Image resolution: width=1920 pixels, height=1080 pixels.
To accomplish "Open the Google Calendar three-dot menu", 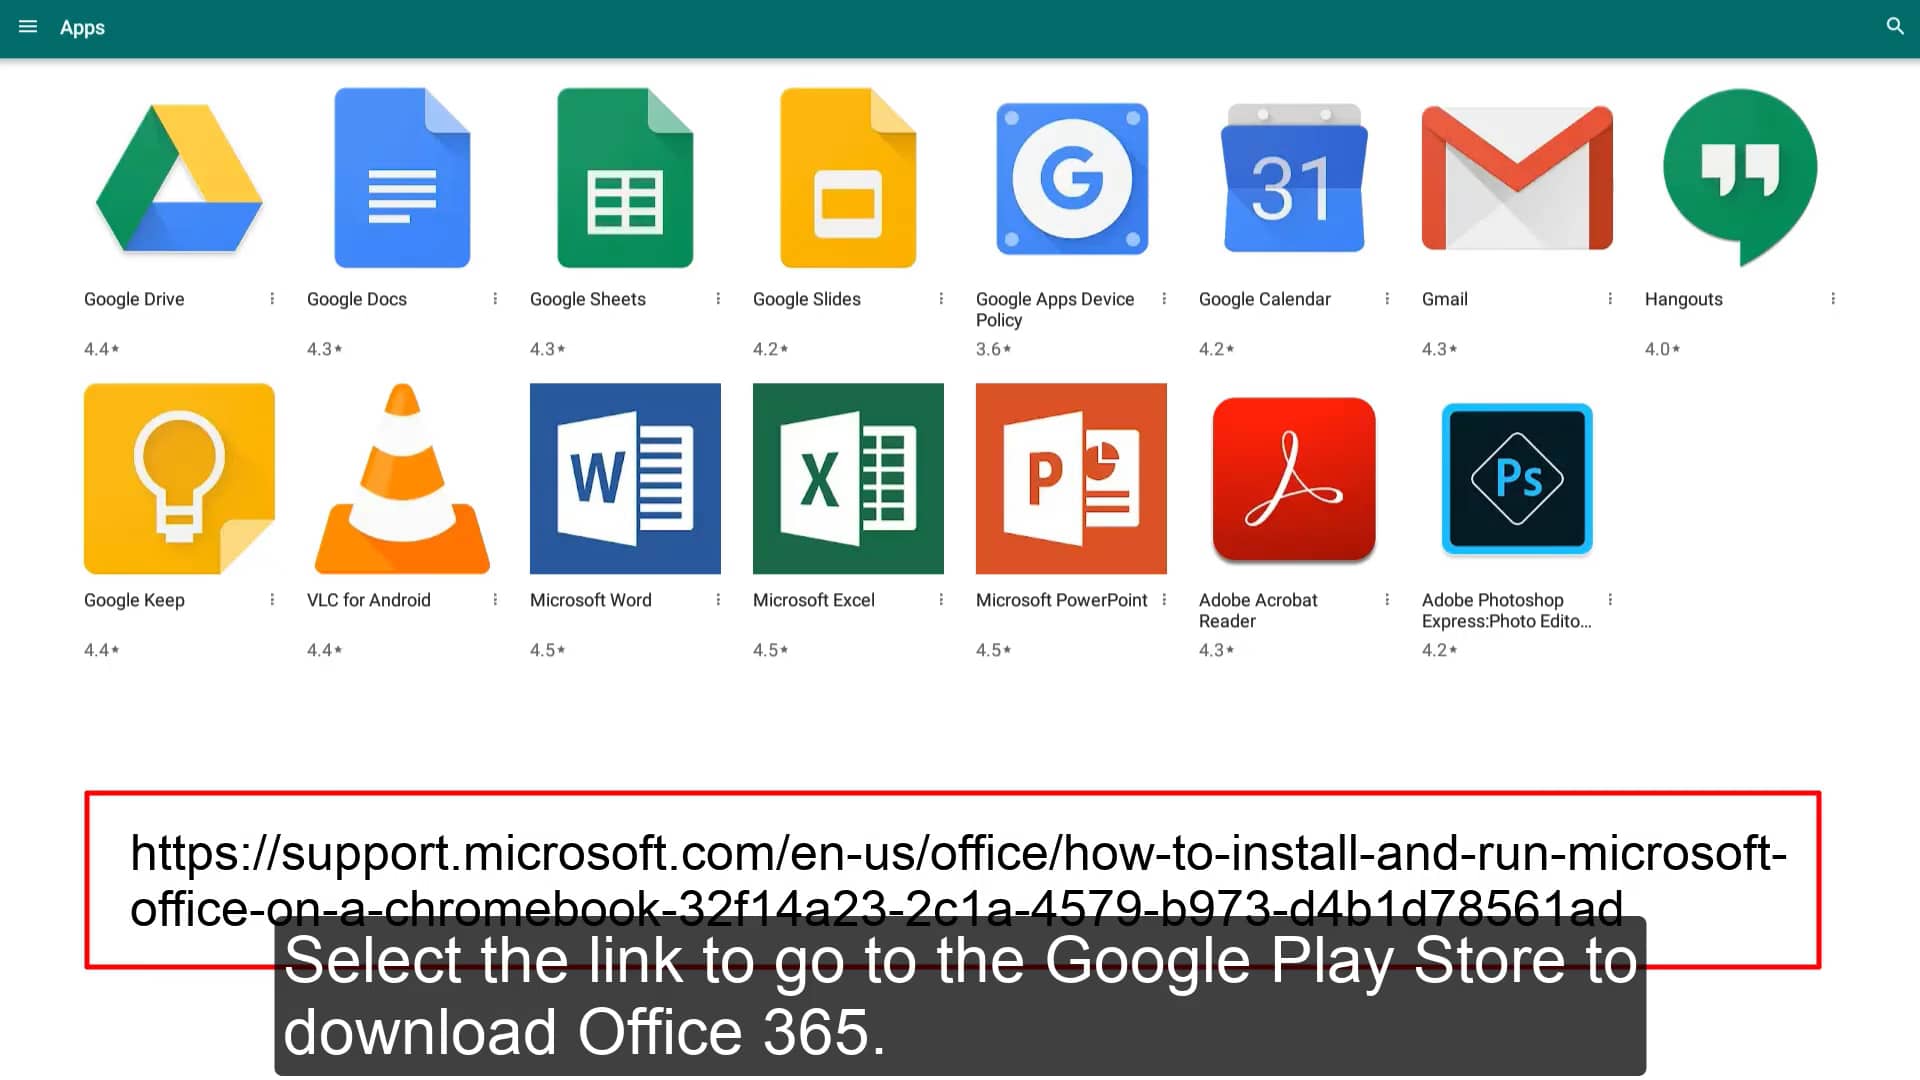I will coord(1387,299).
